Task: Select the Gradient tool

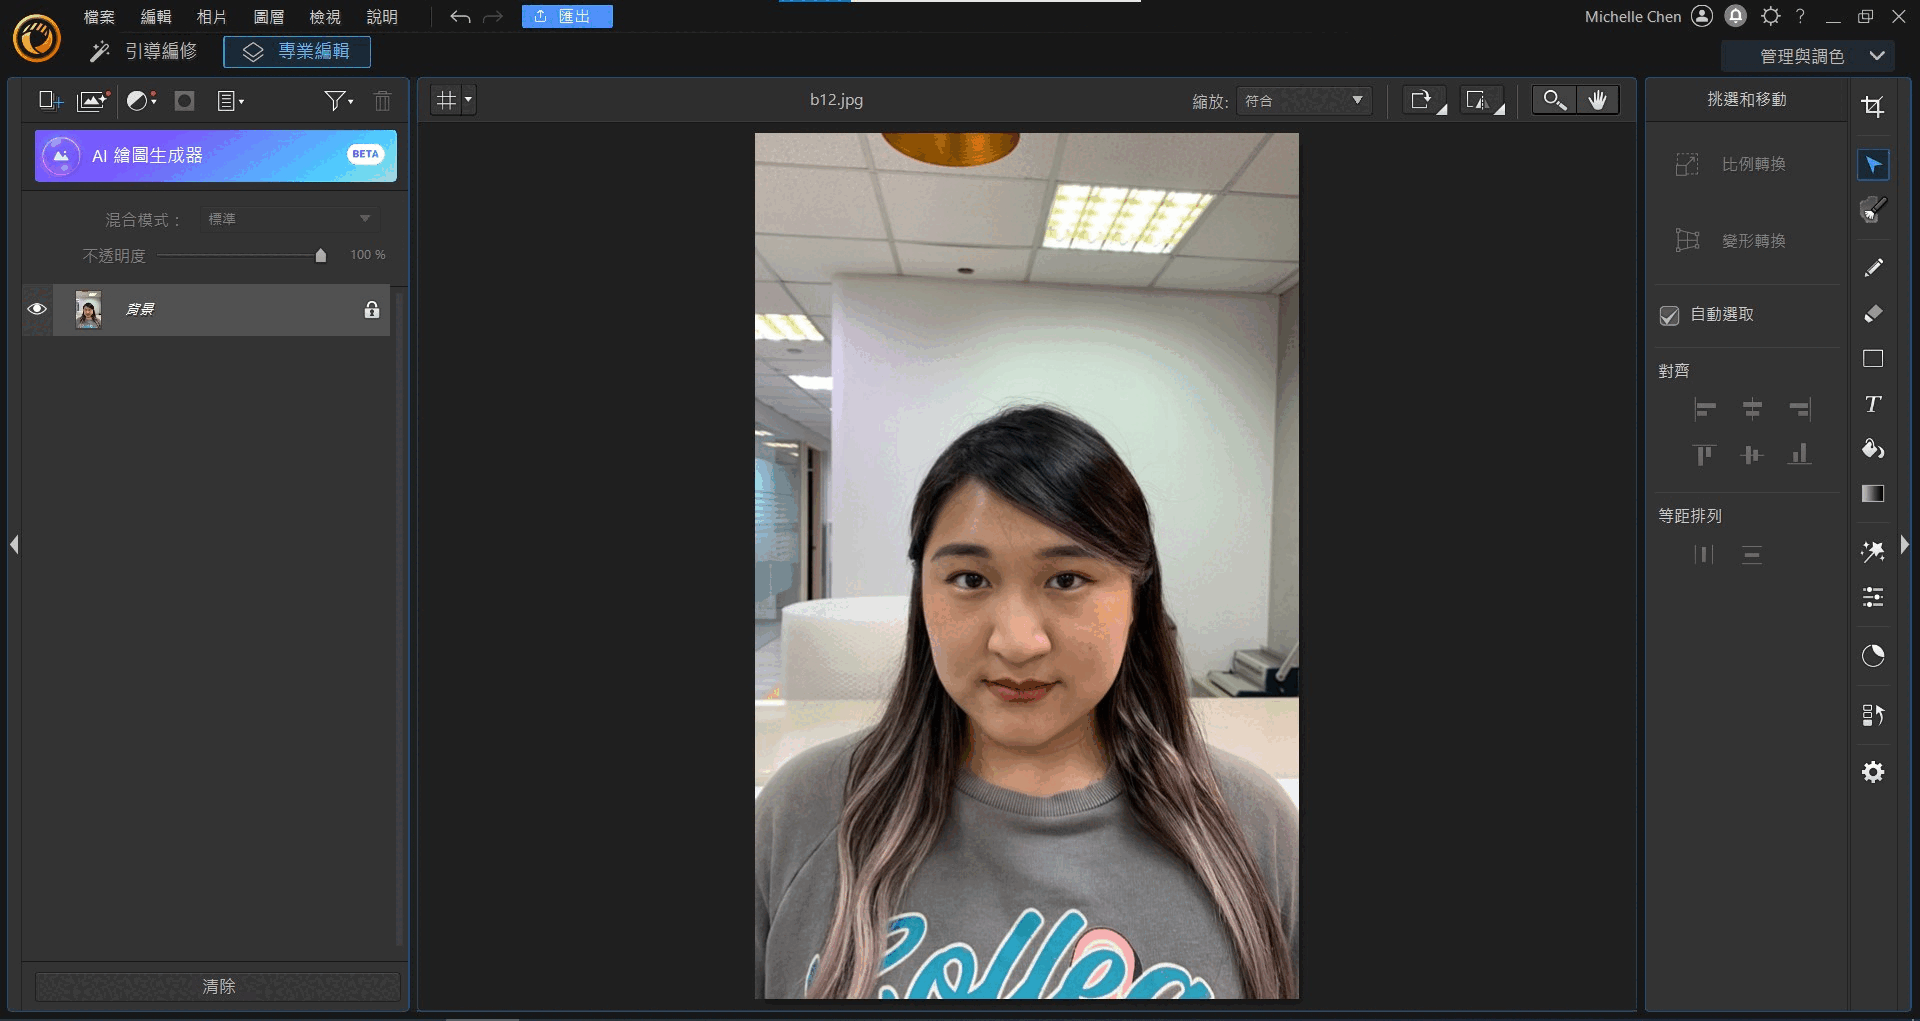Action: coord(1873,494)
